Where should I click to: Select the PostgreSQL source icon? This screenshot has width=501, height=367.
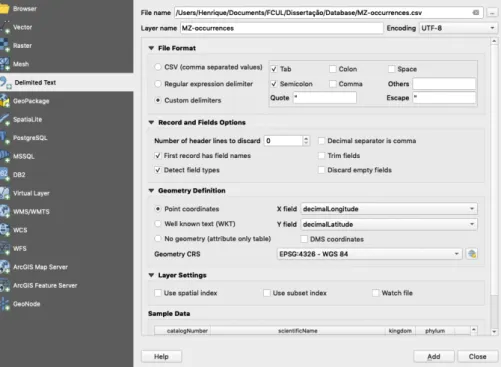coord(5,138)
